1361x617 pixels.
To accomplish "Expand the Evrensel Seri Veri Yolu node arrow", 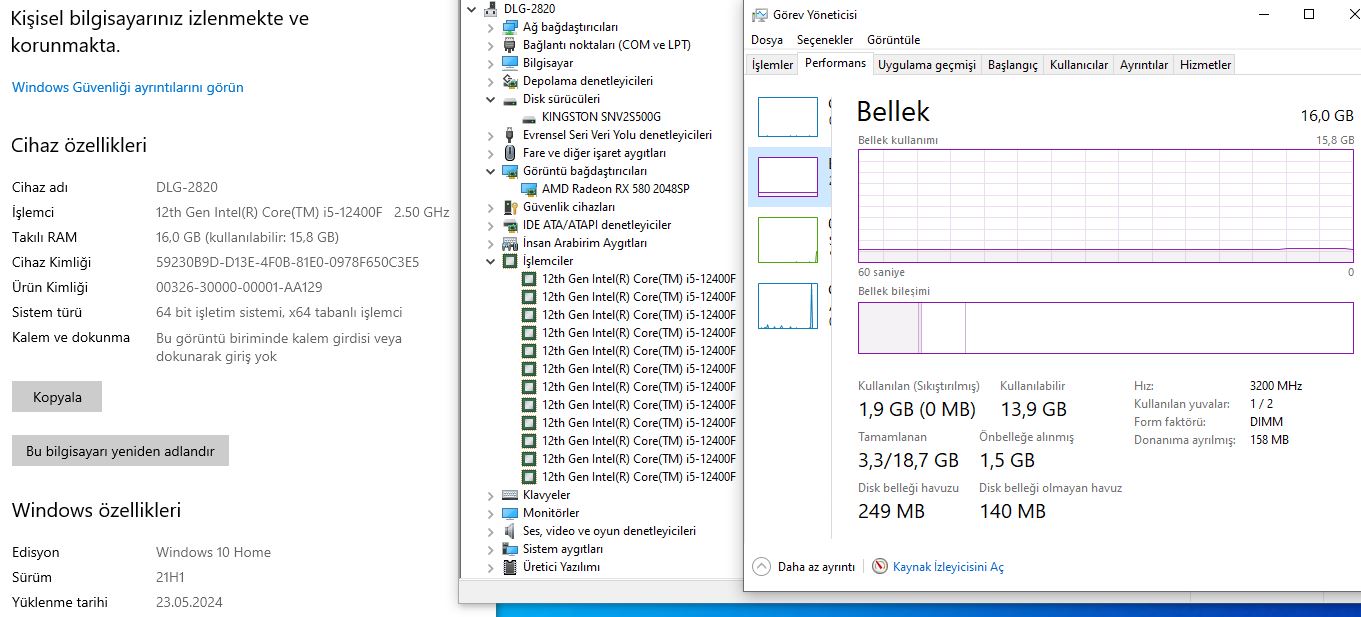I will click(490, 135).
